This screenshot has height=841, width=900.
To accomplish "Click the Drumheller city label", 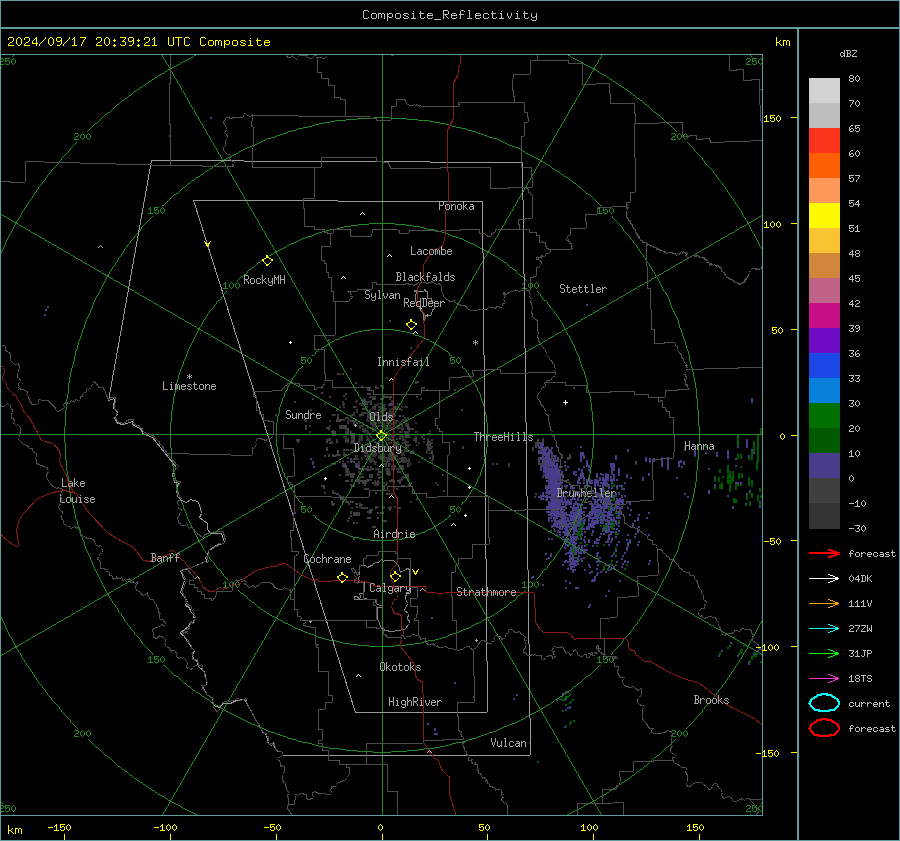I will (x=586, y=493).
